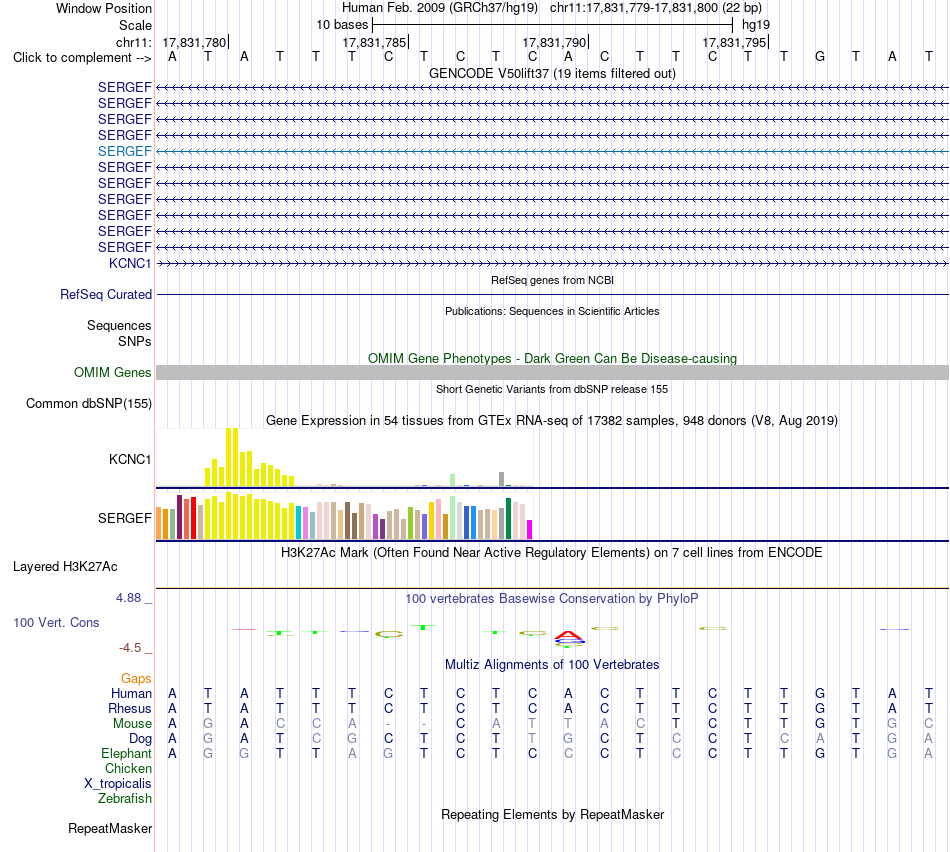Click the KCNC1 transcript arrow line

coord(552,264)
